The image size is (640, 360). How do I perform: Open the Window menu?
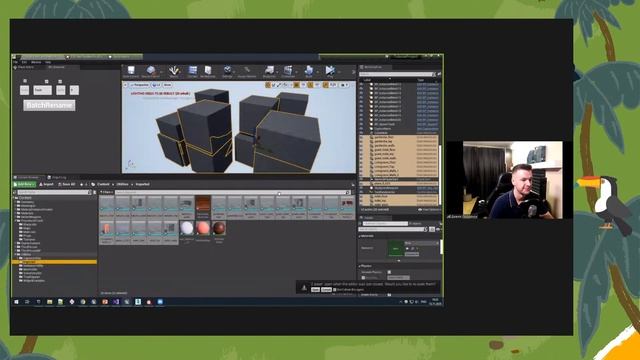coord(36,62)
